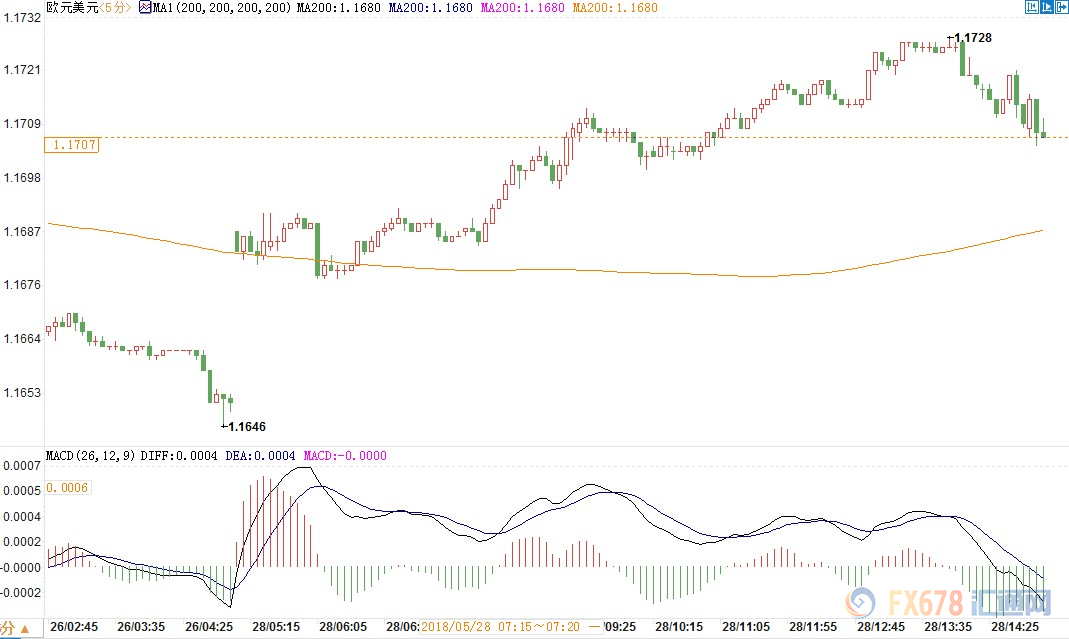Click the 28/14:25 time axis label

pos(1015,626)
